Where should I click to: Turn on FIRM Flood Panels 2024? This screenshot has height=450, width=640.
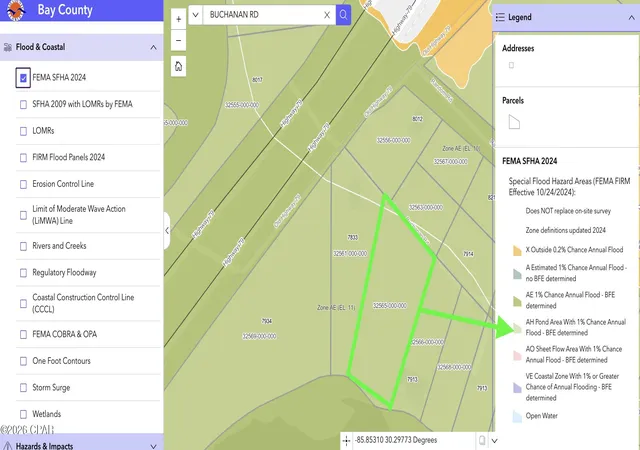coord(23,158)
